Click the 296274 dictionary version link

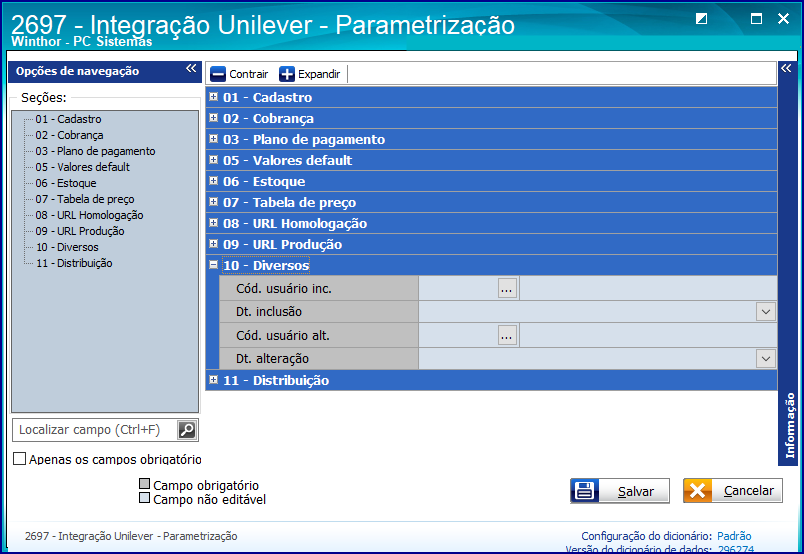click(x=736, y=549)
